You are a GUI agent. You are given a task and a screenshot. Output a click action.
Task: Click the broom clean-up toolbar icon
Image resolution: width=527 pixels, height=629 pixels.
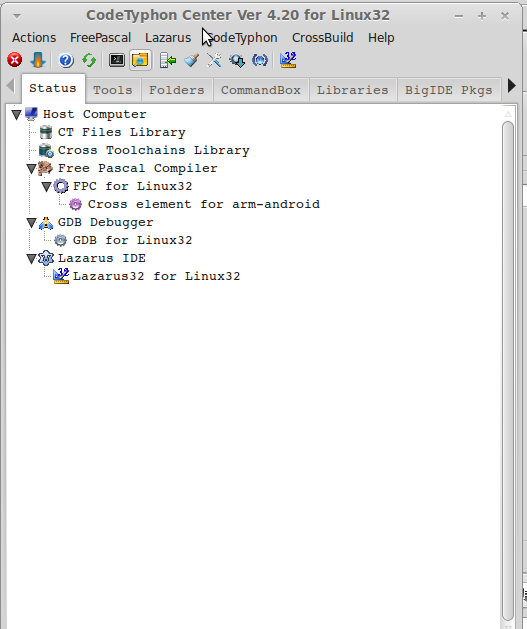point(191,60)
